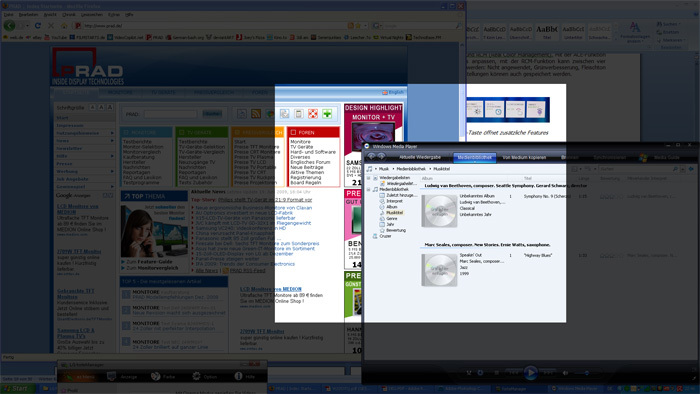The width and height of the screenshot is (700, 394).
Task: Open the Windows Start button
Action: tap(18, 389)
